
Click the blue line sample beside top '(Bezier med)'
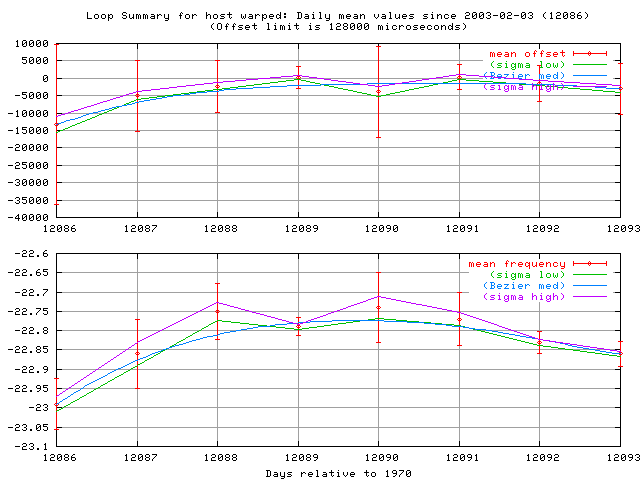[590, 76]
